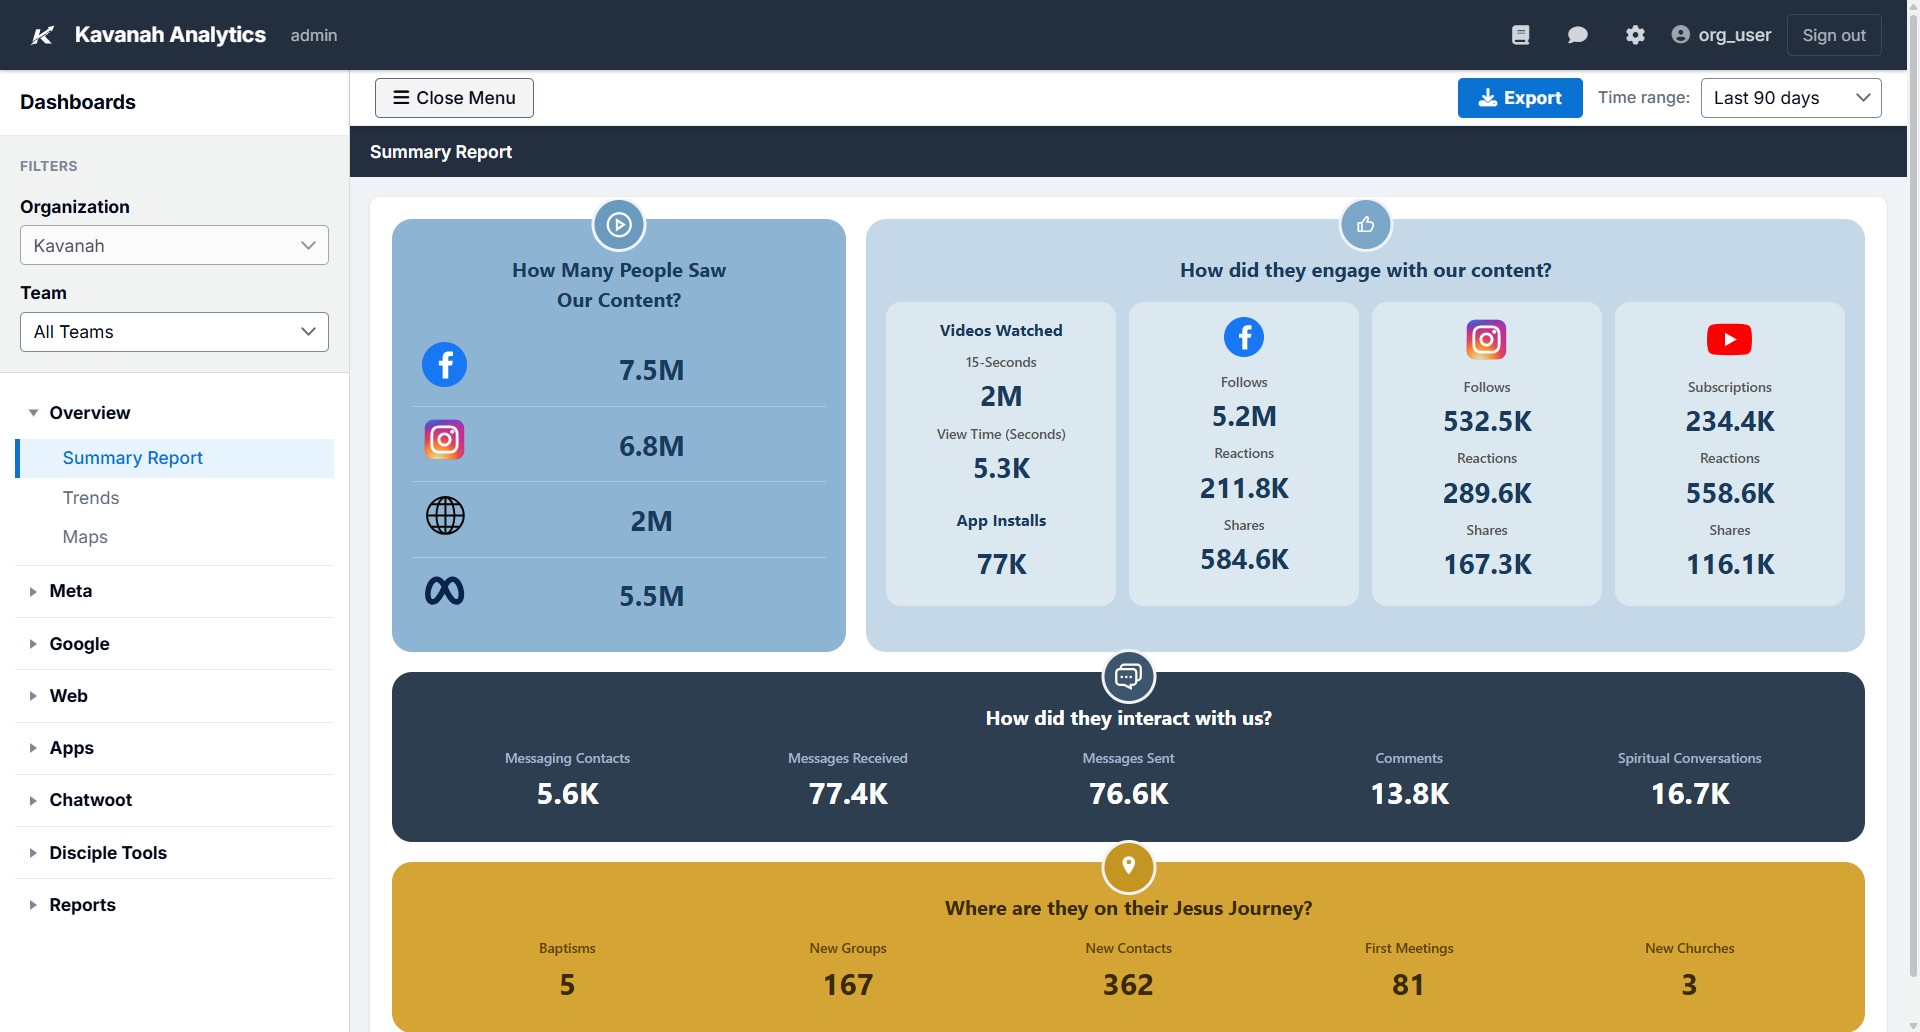Click the New Churches value 3
1920x1032 pixels.
pyautogui.click(x=1689, y=985)
